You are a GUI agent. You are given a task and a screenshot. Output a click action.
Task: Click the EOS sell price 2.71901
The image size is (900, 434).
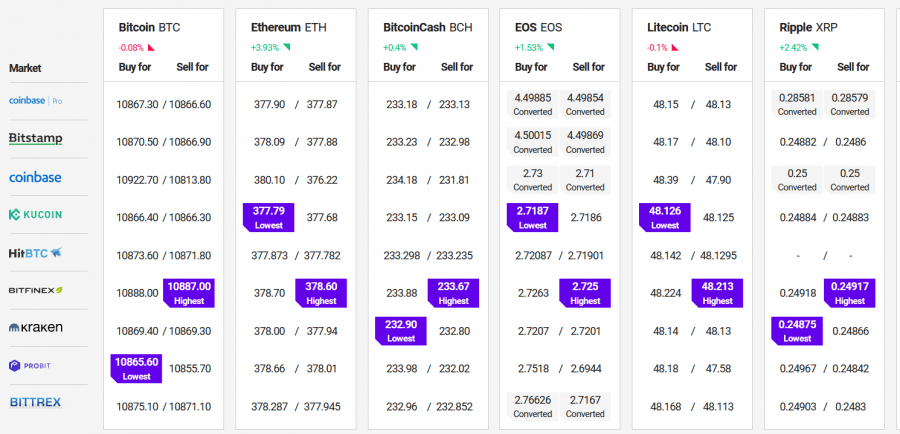pyautogui.click(x=585, y=255)
